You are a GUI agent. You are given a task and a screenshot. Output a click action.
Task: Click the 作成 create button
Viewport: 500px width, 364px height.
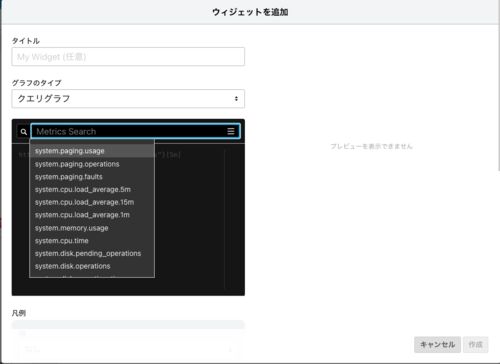click(476, 344)
